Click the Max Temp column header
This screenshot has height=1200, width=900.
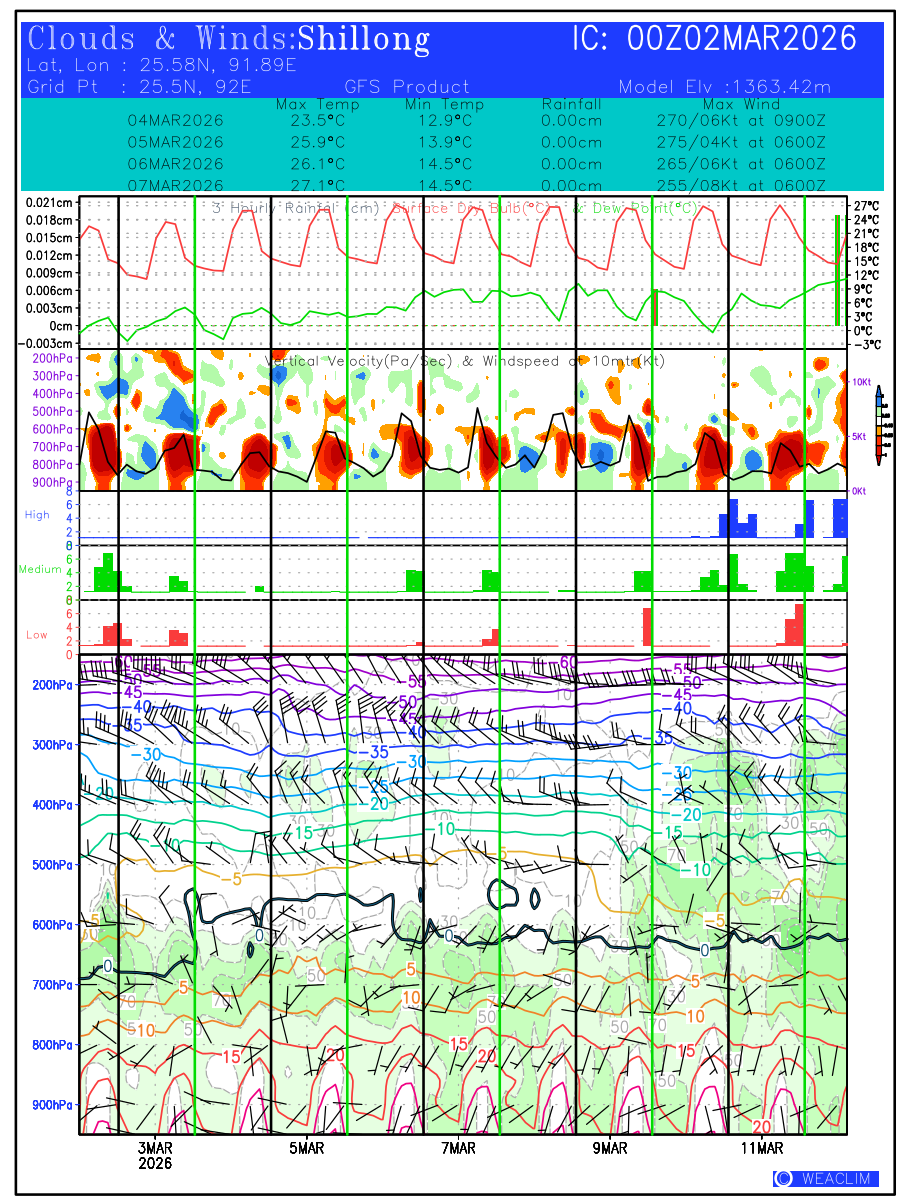317,104
